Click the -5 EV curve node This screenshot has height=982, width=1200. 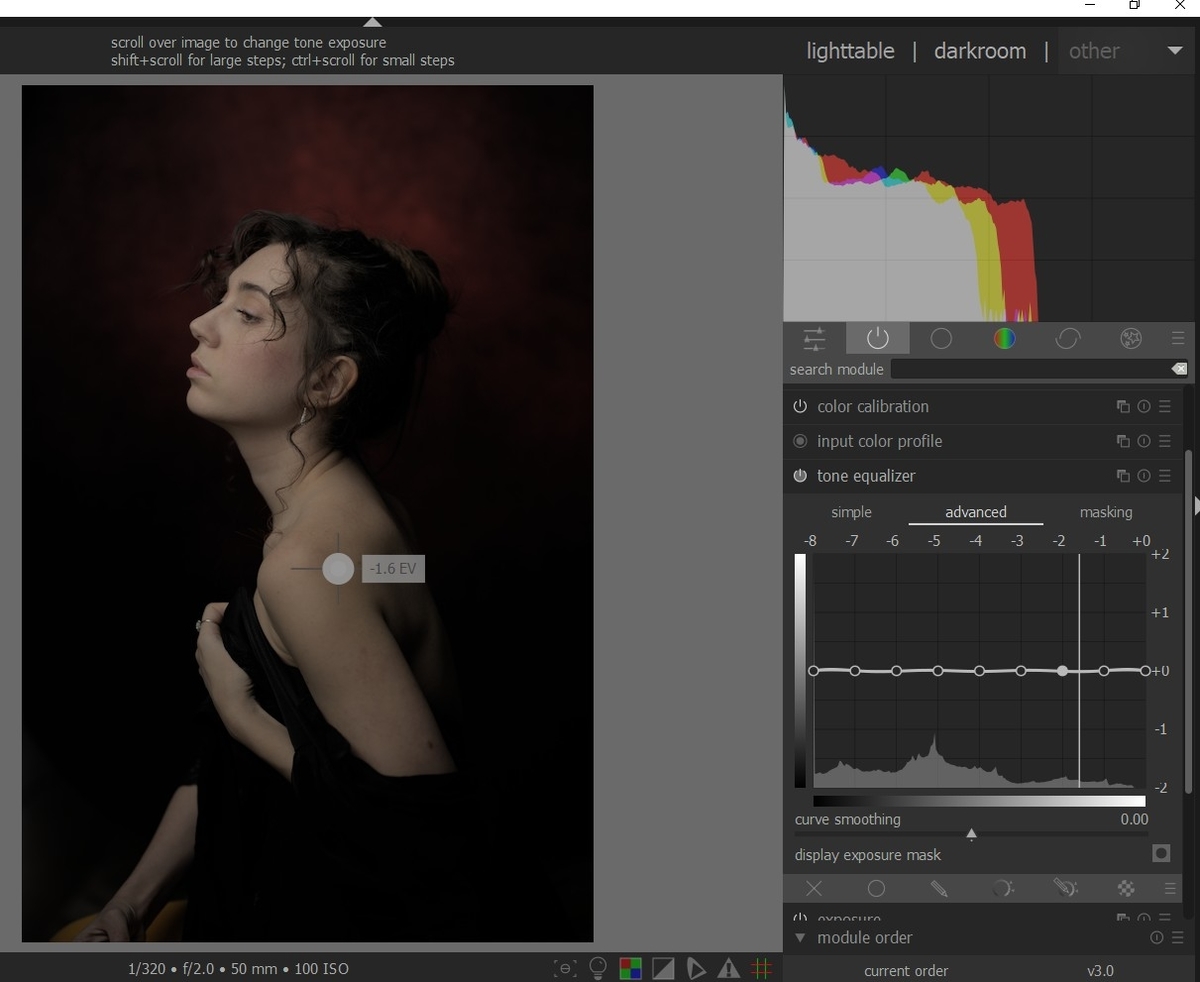938,671
